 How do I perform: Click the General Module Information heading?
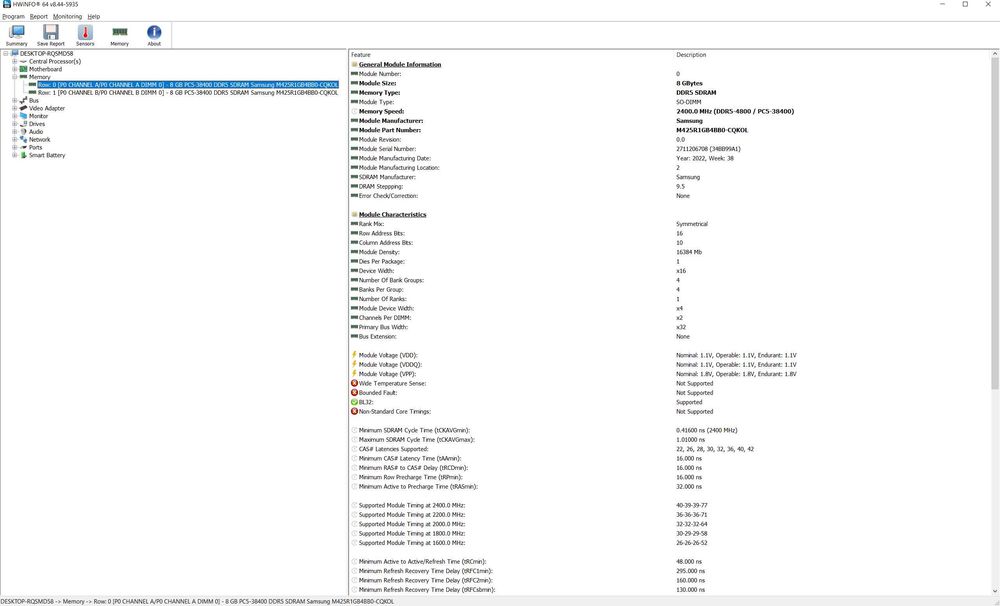[400, 64]
